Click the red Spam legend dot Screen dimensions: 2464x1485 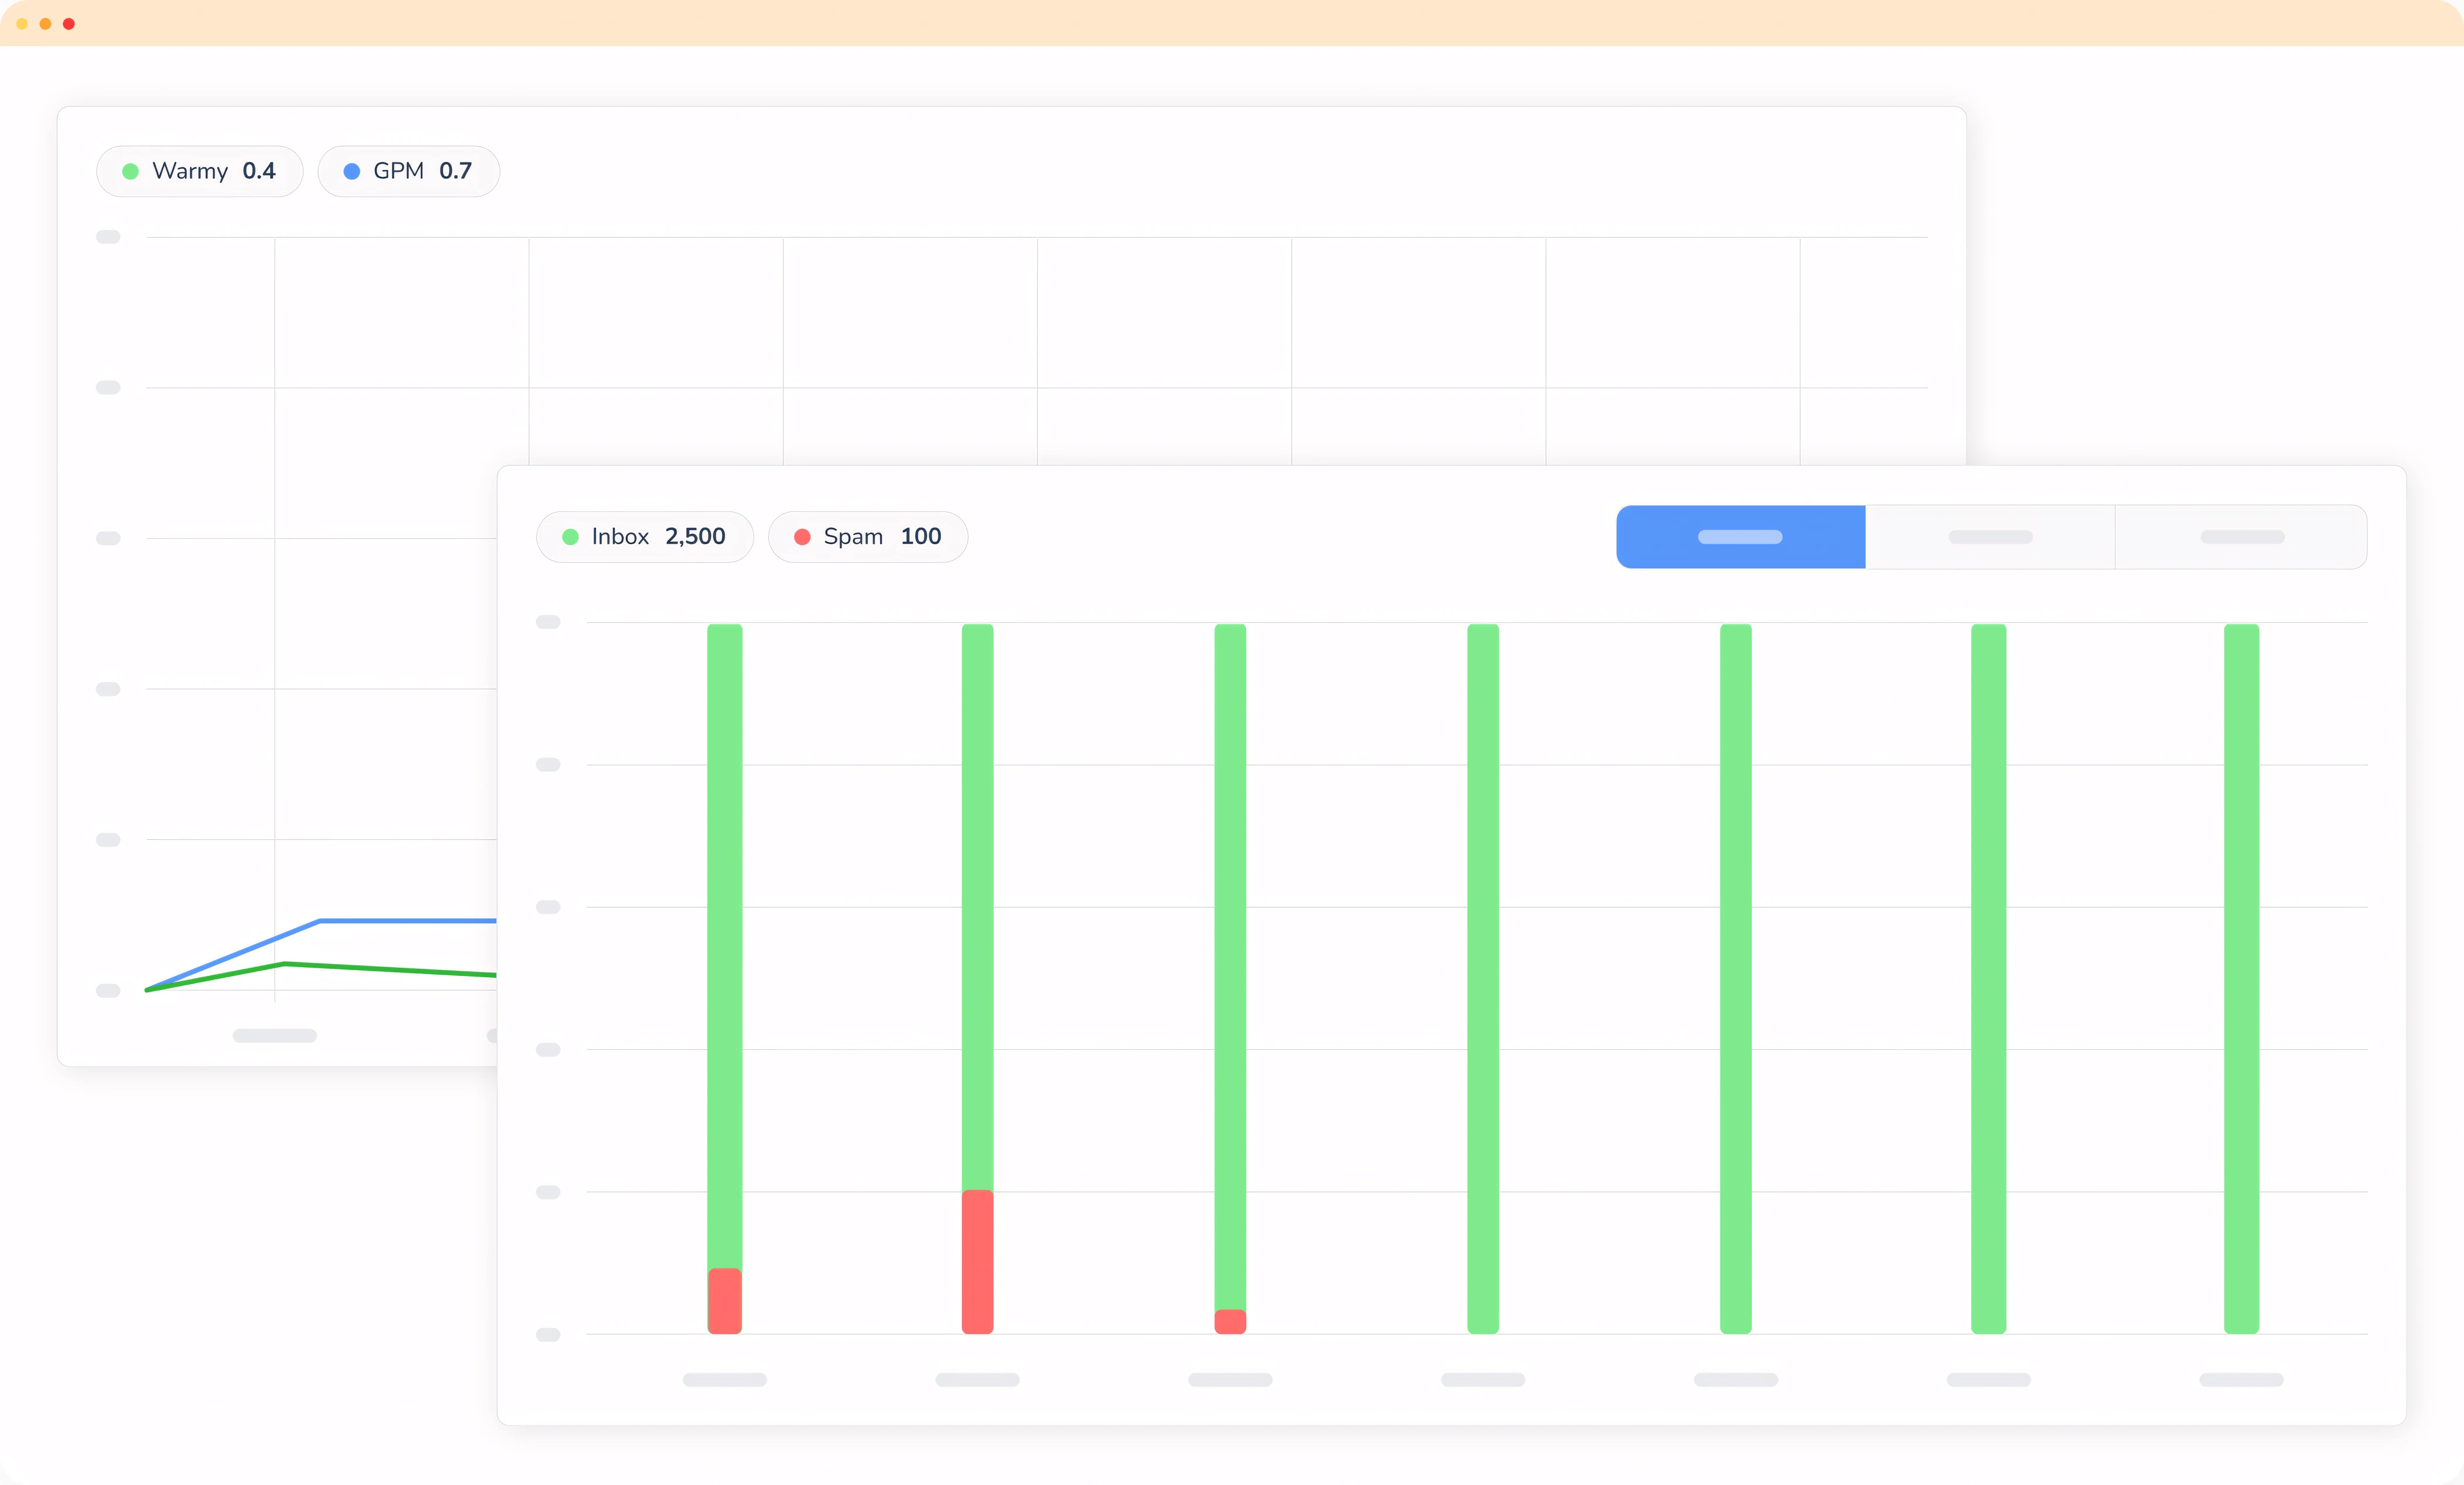coord(802,537)
